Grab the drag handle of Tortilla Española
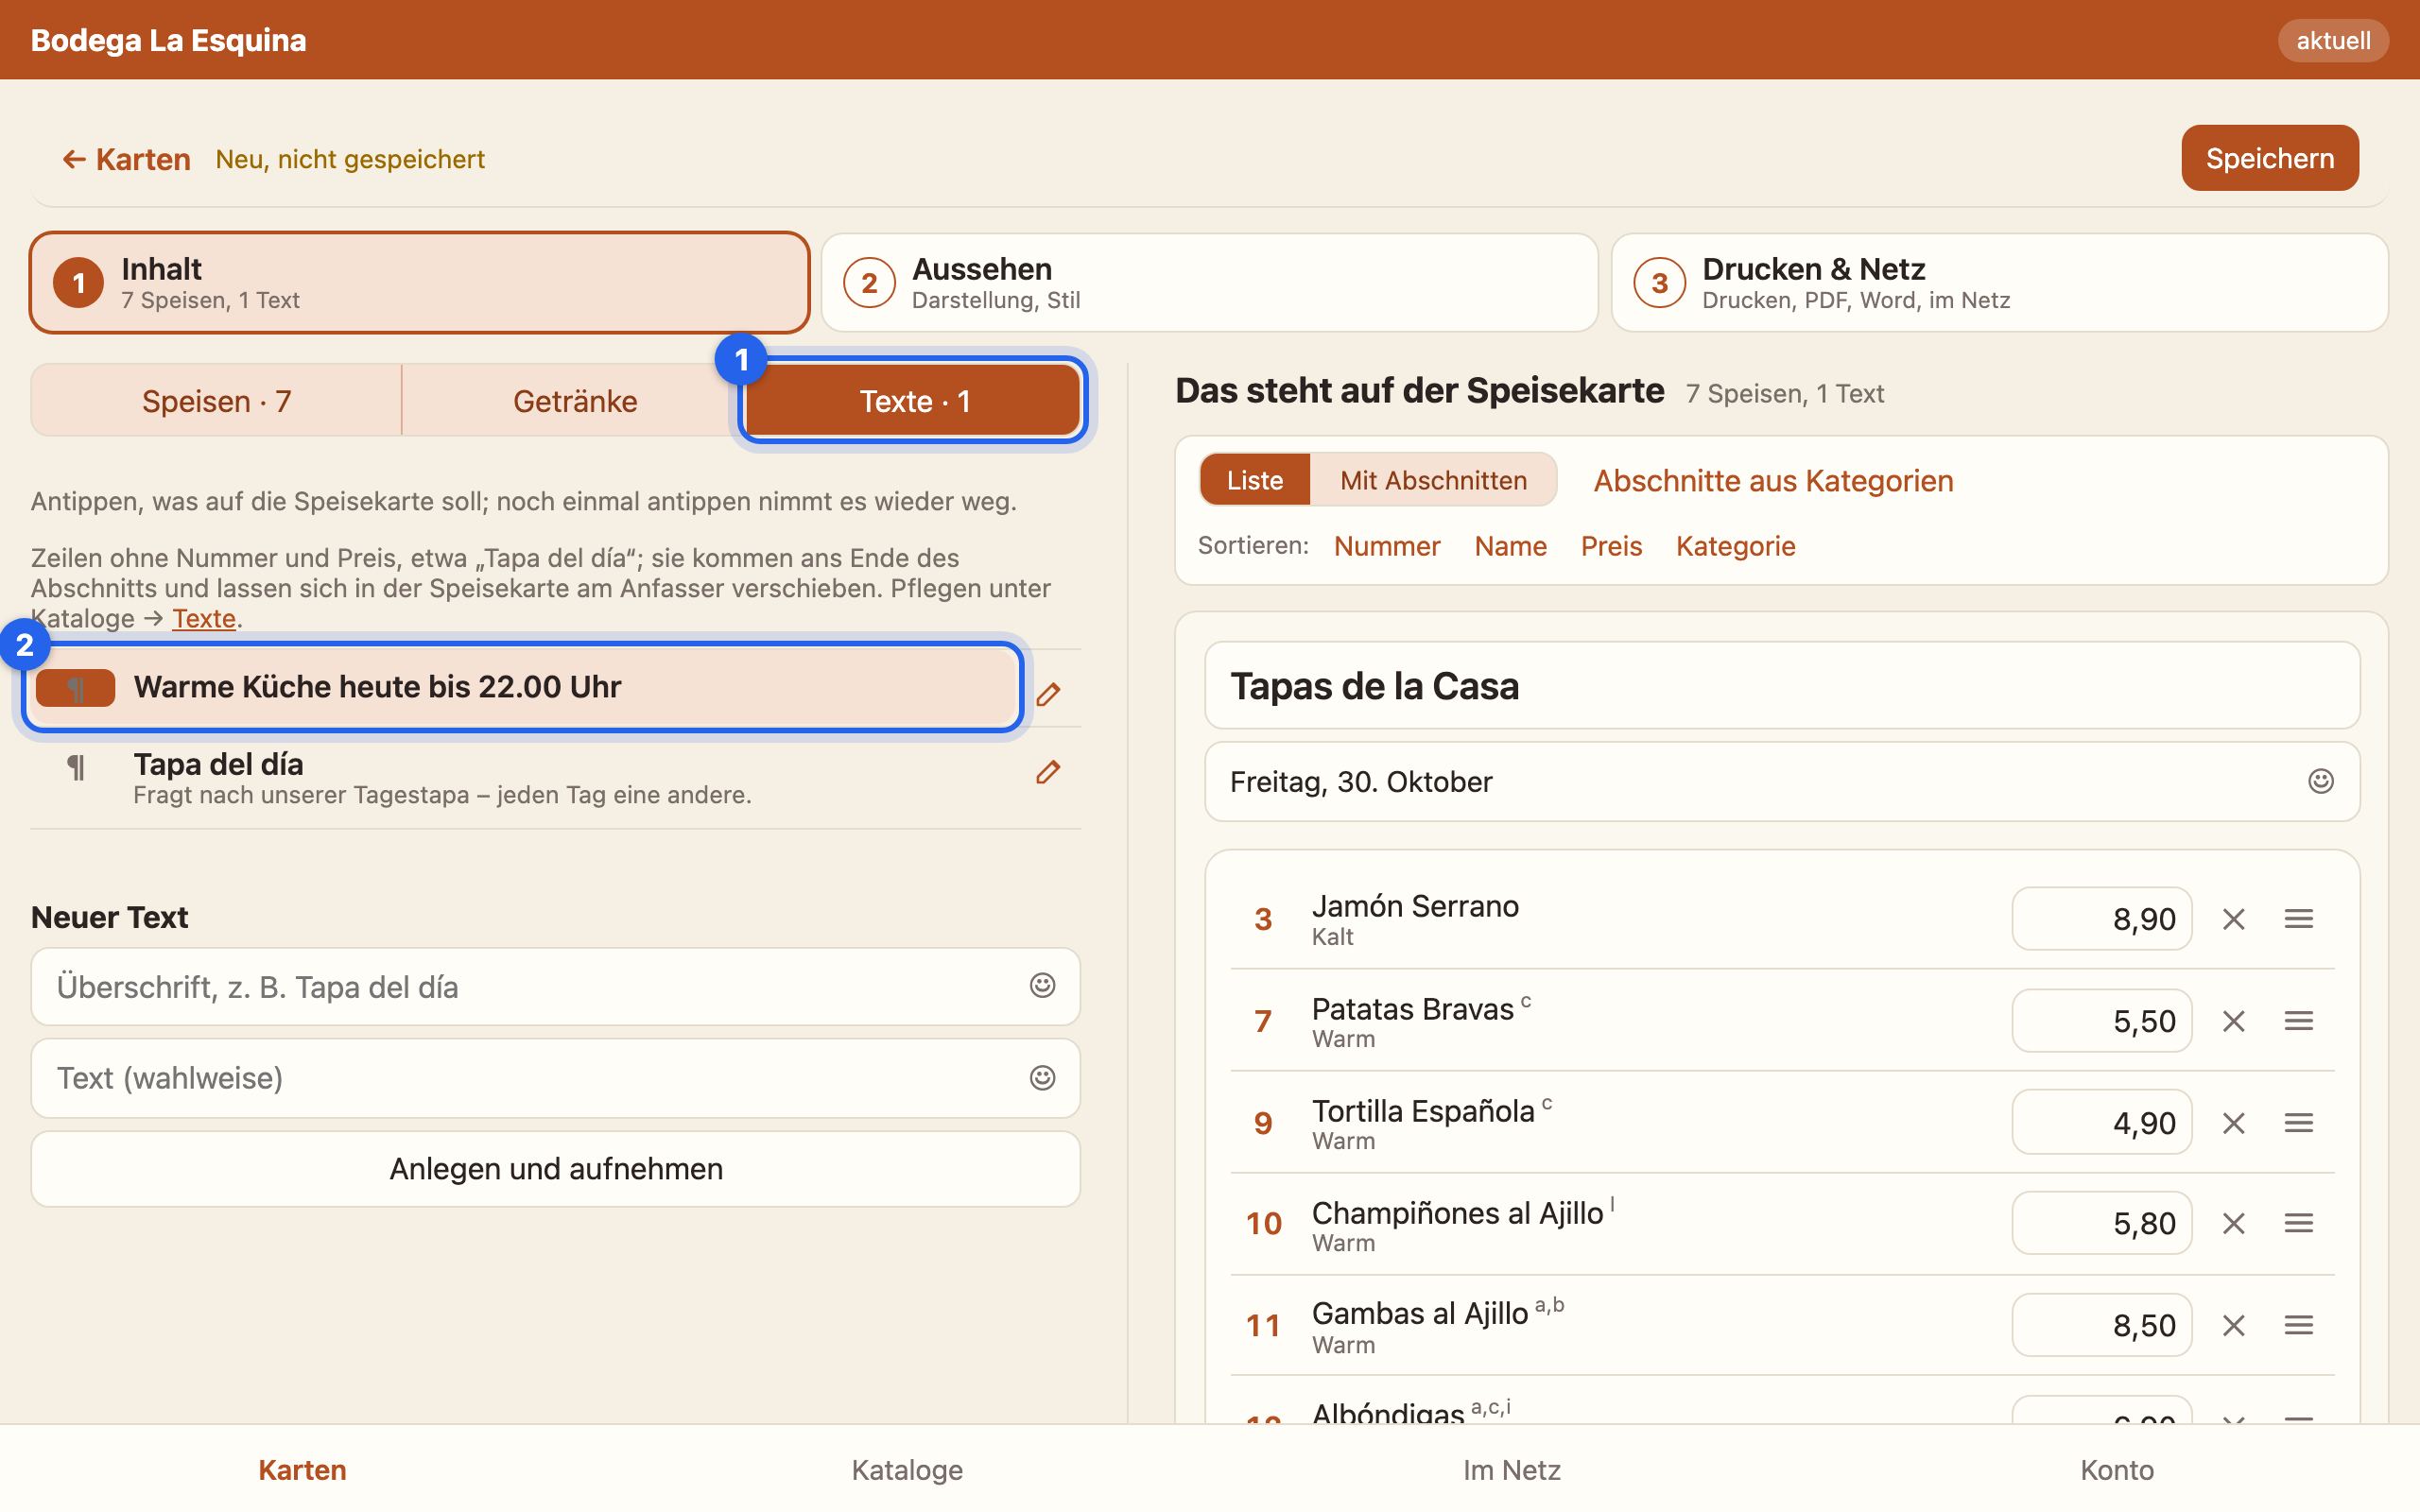2420x1512 pixels. [2298, 1123]
